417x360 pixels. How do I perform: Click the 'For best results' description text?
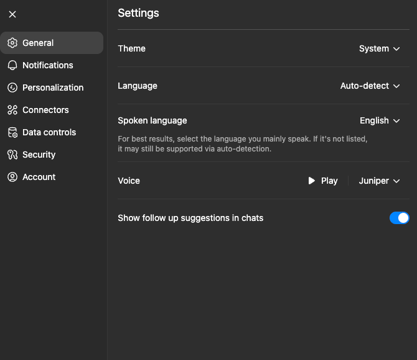[x=242, y=144]
